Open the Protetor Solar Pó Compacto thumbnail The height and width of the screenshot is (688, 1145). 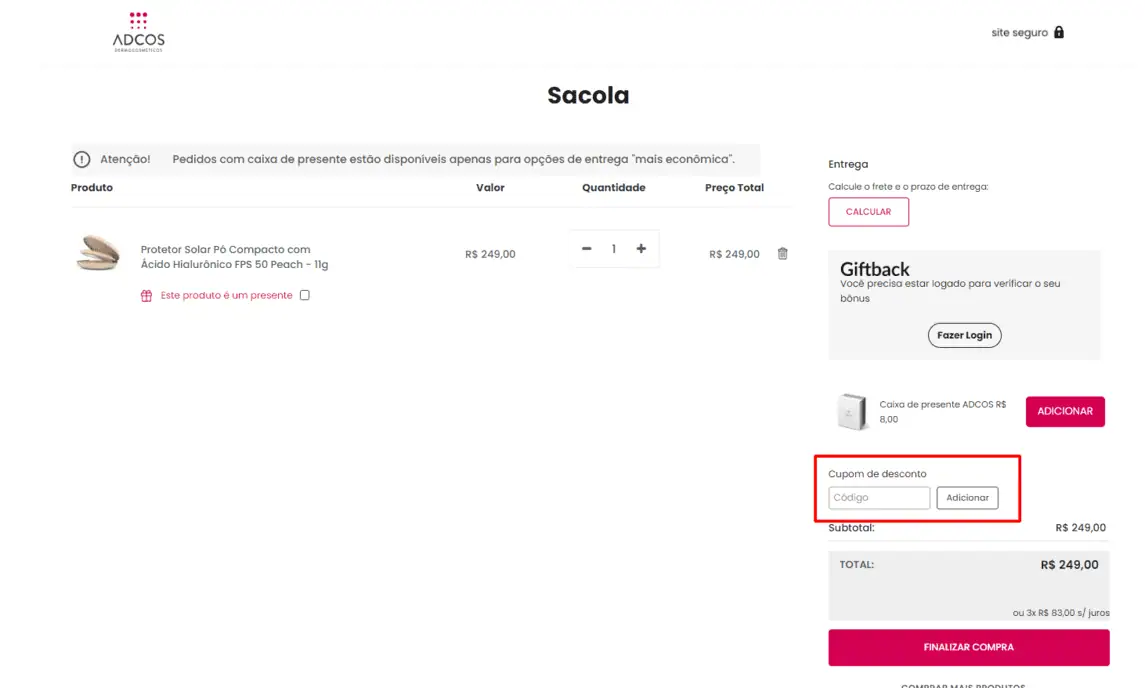point(99,253)
